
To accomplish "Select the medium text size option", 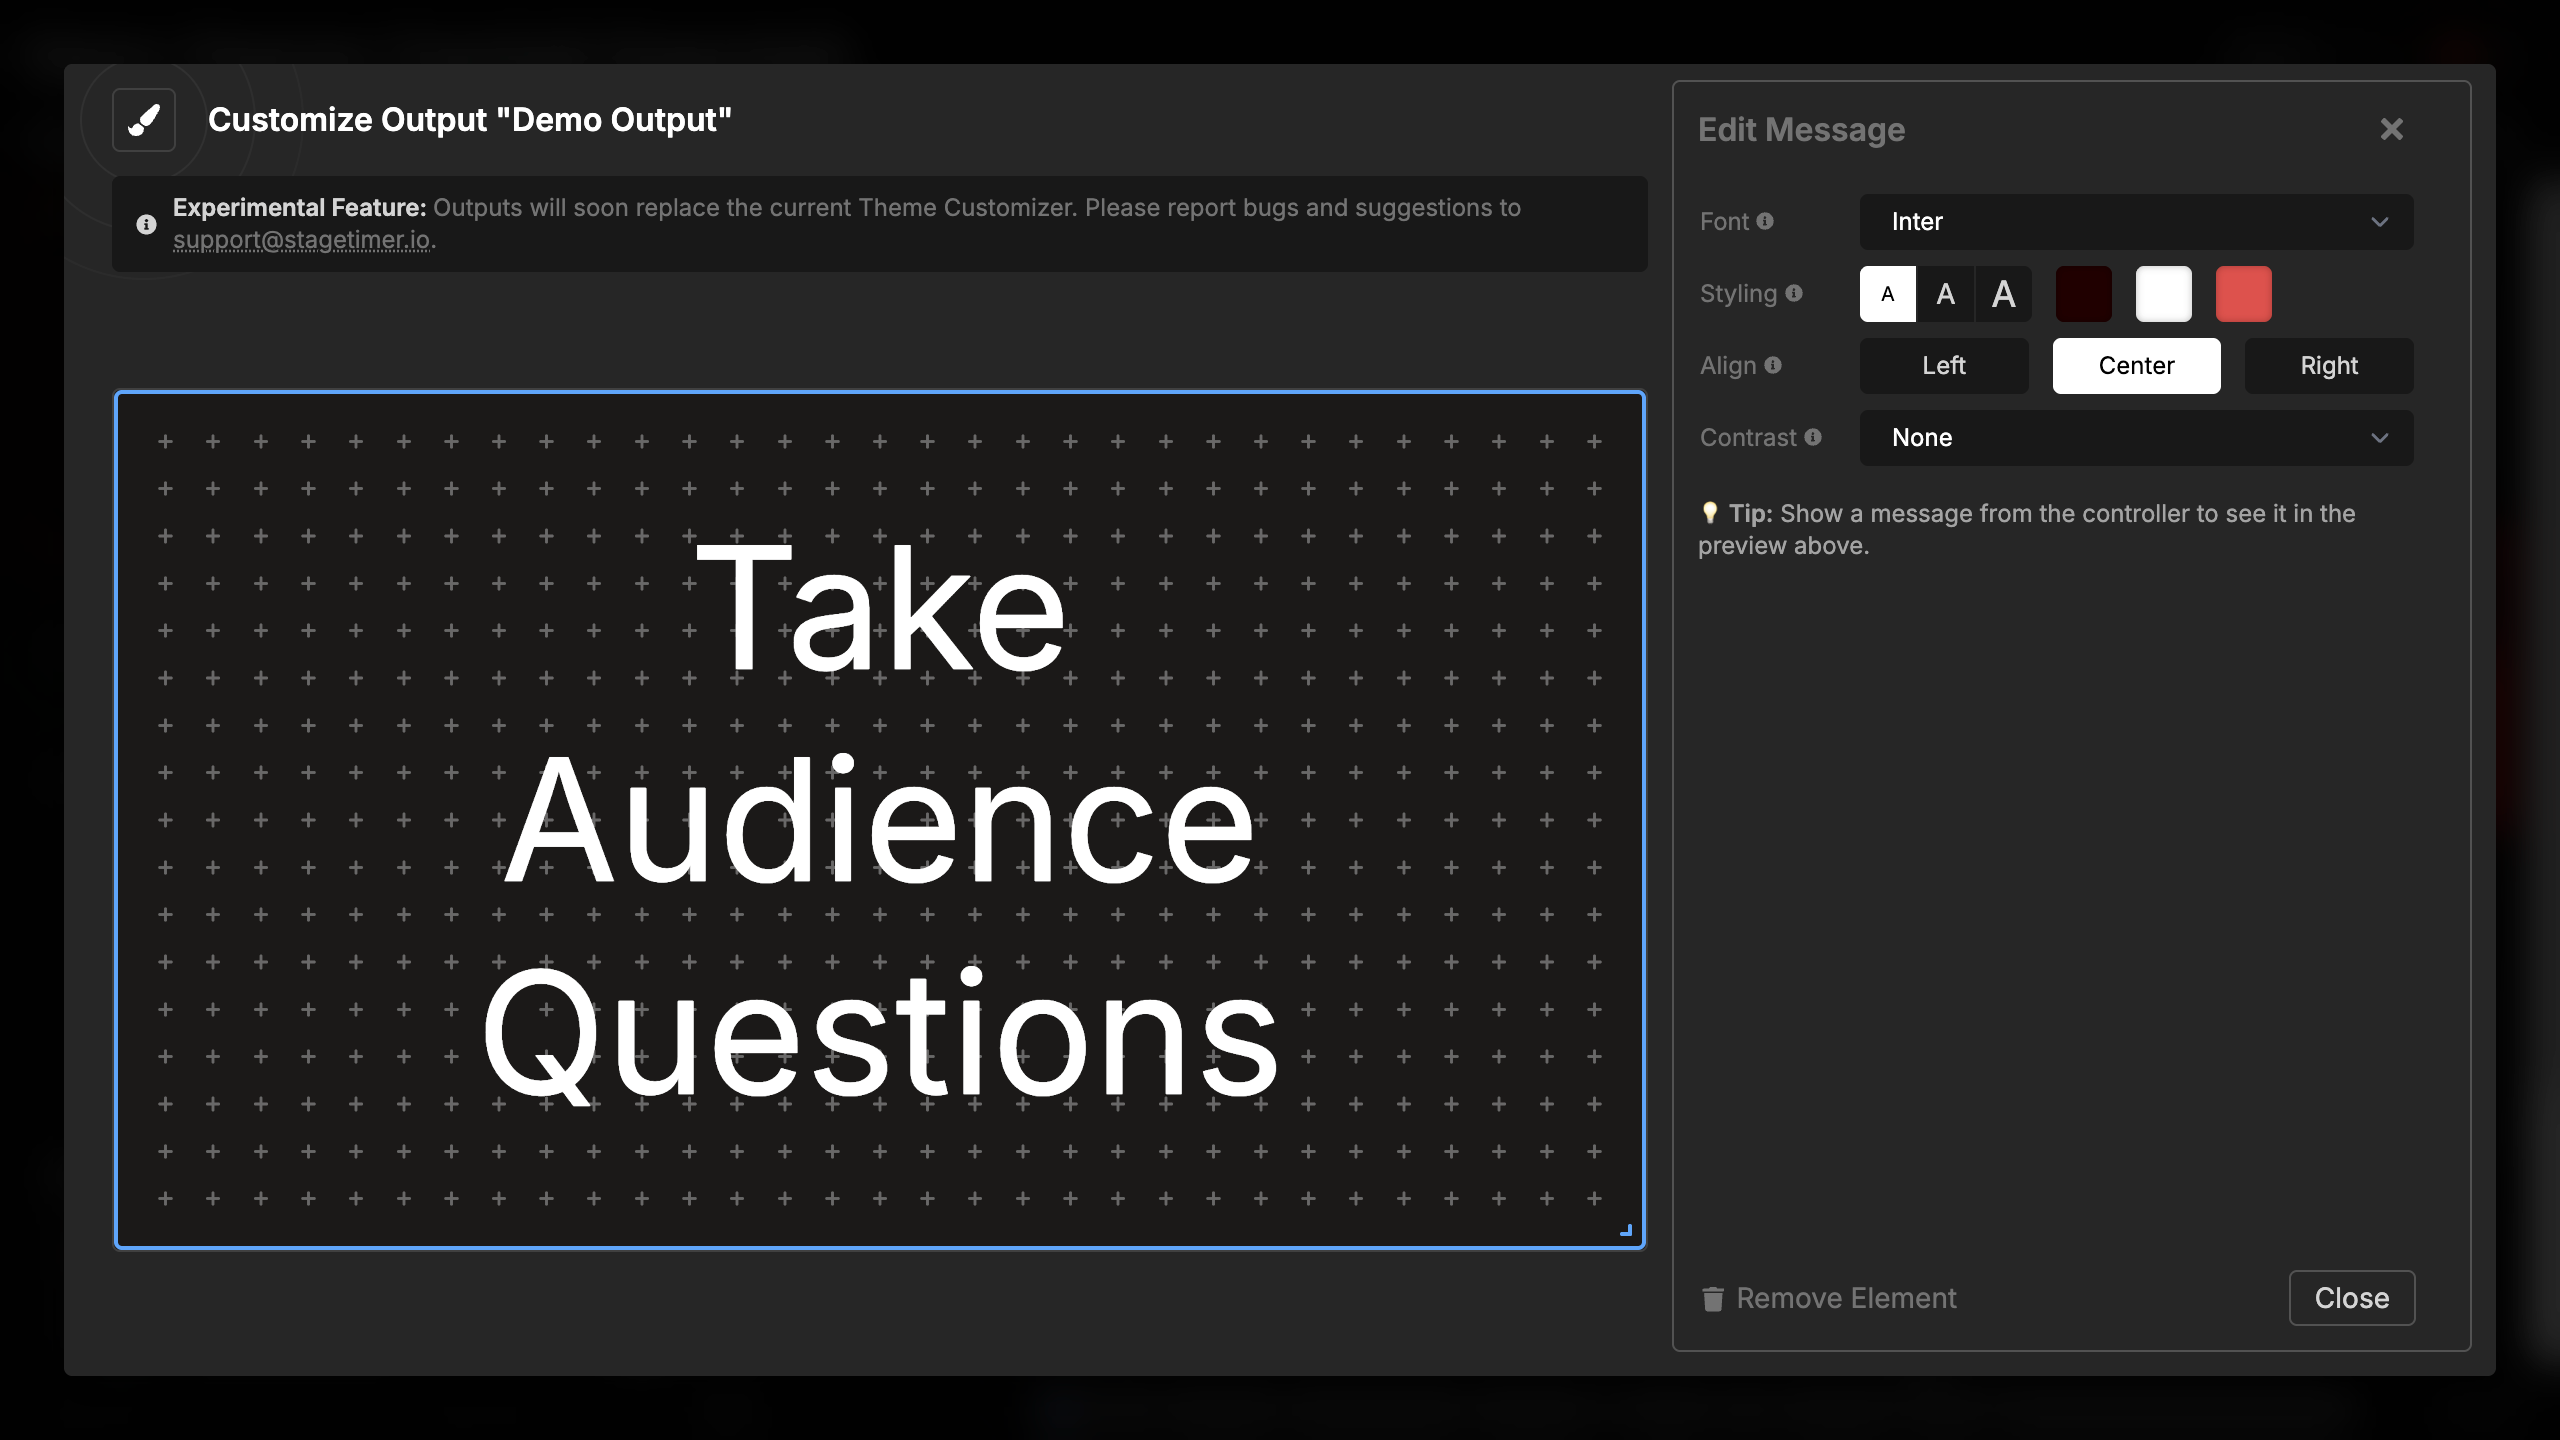I will click(x=1945, y=294).
